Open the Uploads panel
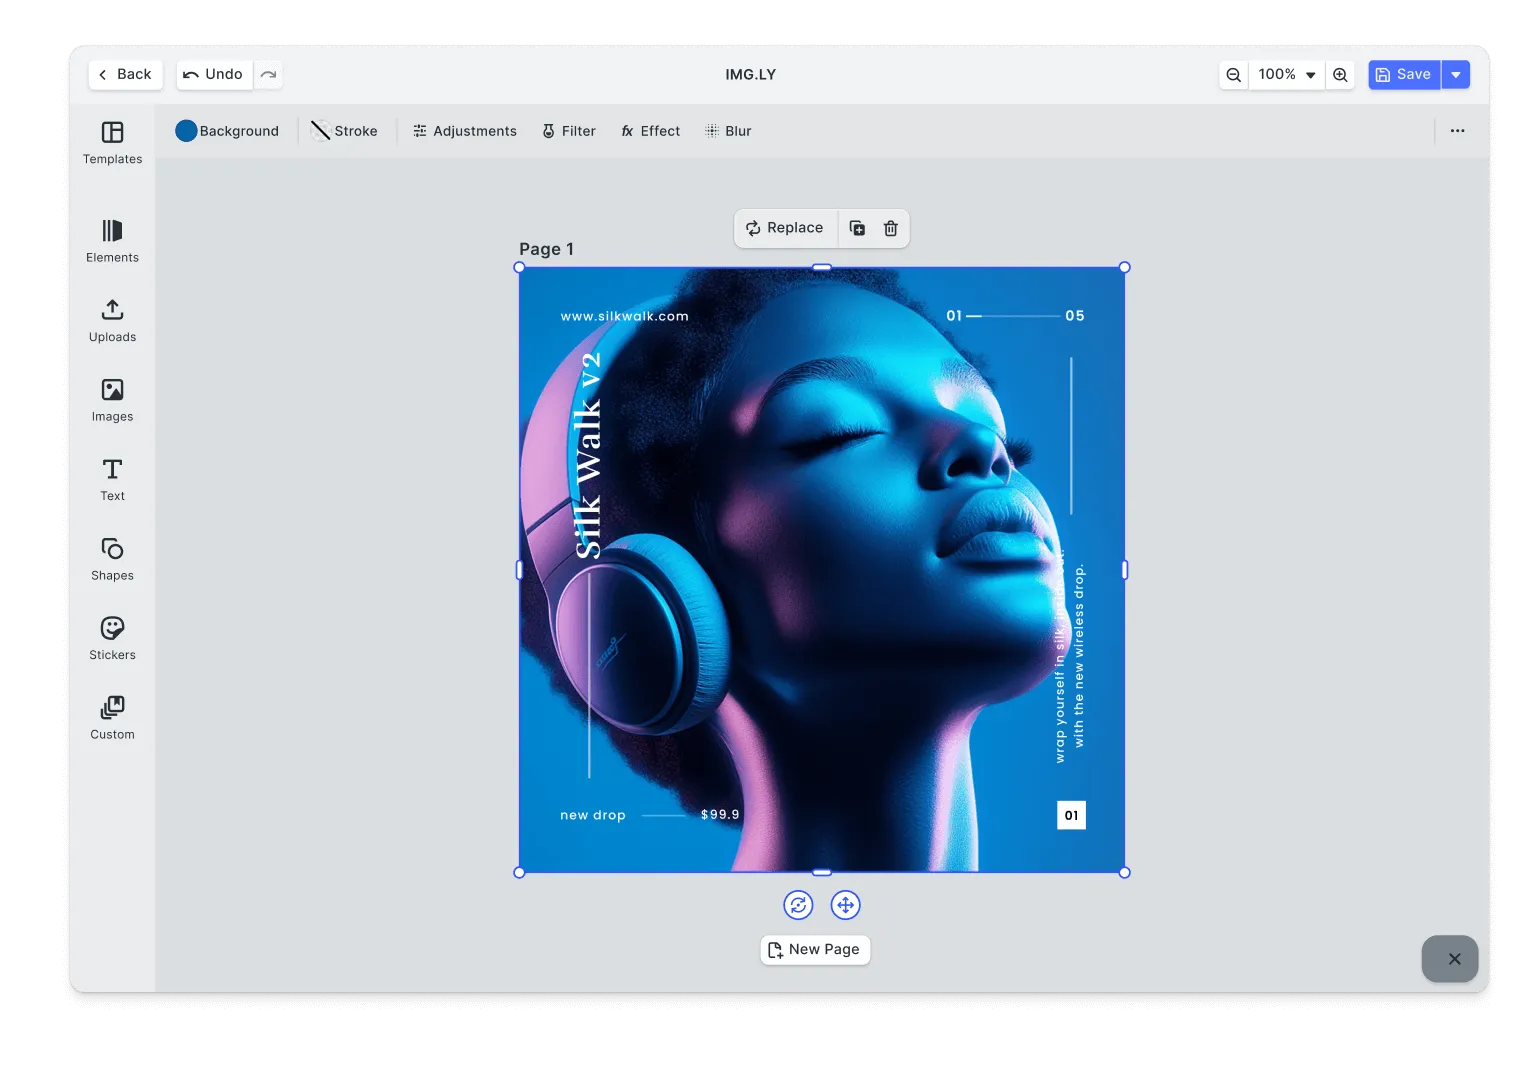 click(x=112, y=321)
